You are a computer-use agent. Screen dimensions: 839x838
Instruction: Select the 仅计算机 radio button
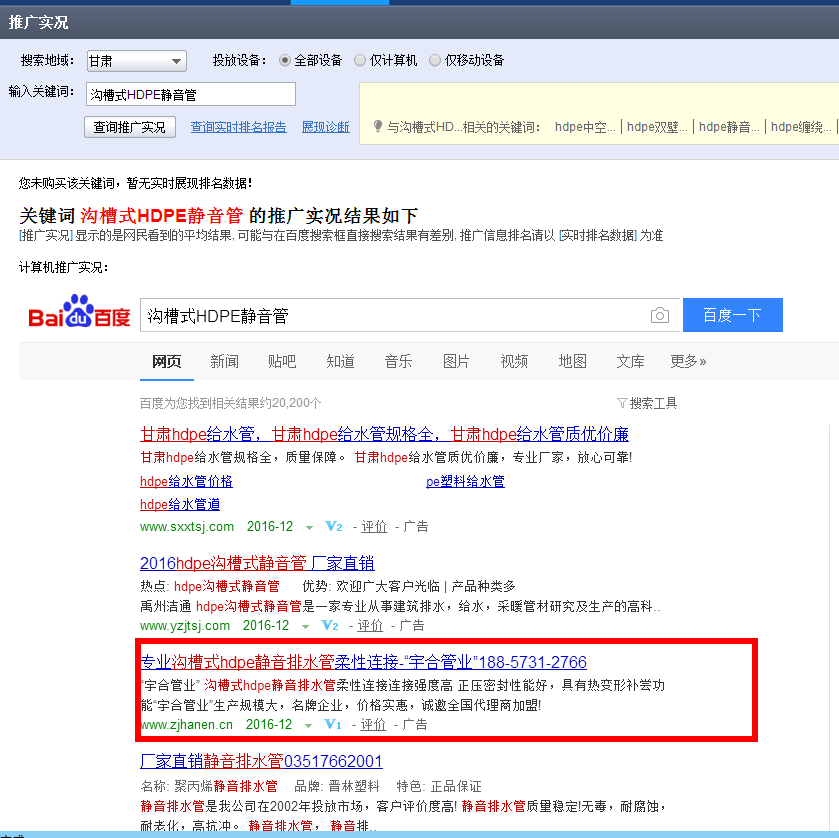pyautogui.click(x=360, y=60)
